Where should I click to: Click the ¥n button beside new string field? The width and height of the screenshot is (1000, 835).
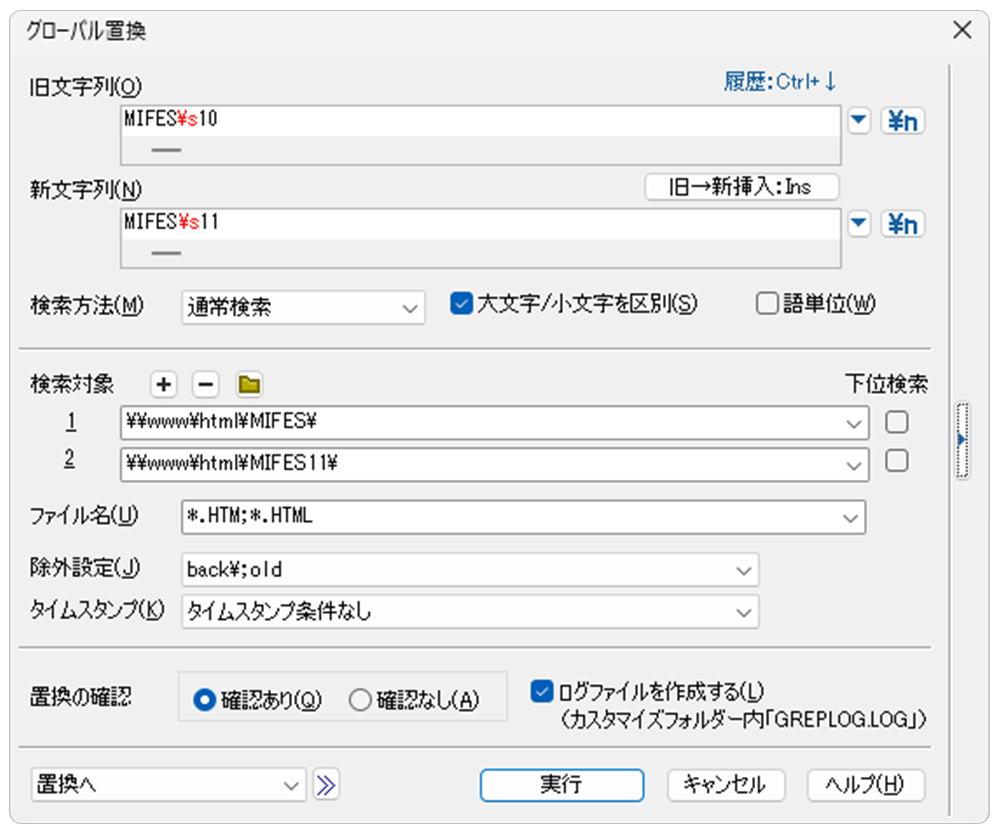tap(902, 225)
